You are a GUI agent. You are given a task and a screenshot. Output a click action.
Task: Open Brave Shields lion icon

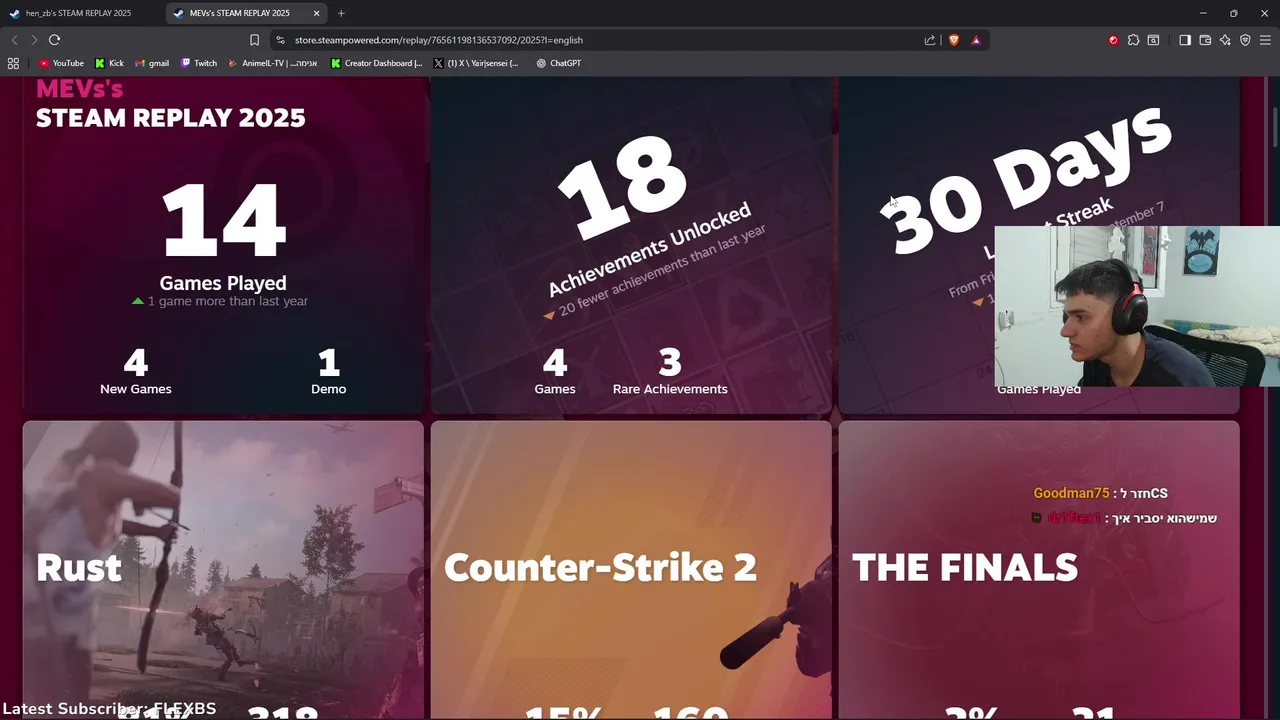[953, 40]
